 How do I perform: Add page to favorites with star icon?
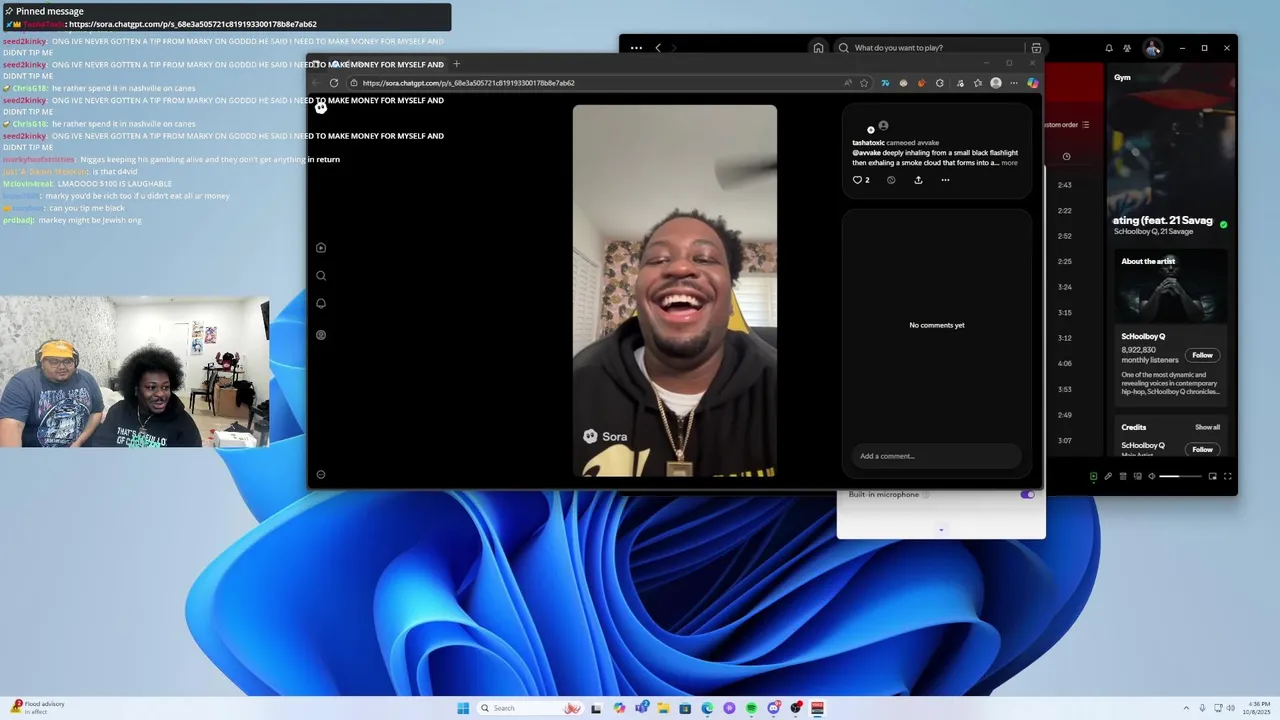864,83
